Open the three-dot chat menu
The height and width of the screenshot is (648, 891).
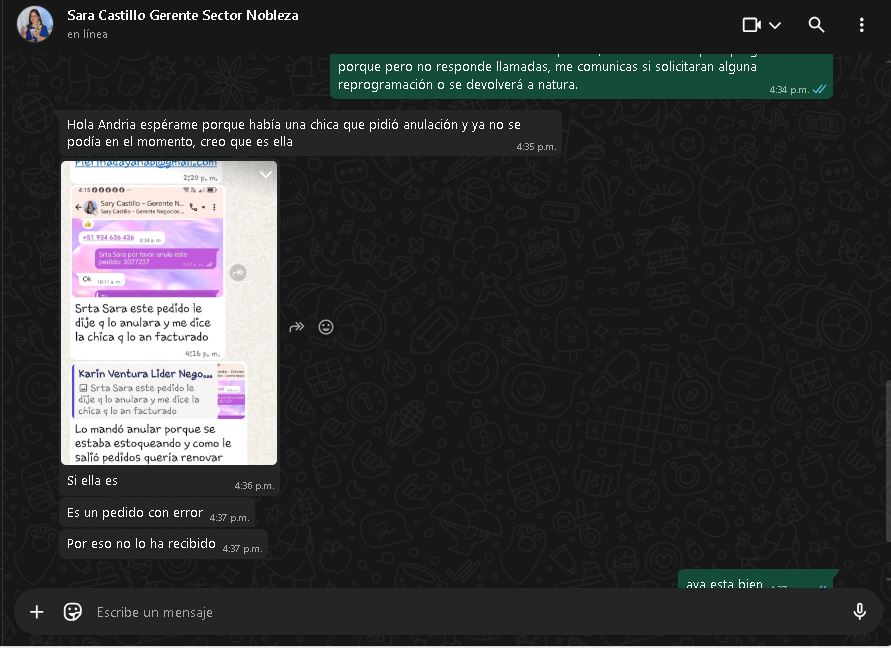(x=861, y=25)
